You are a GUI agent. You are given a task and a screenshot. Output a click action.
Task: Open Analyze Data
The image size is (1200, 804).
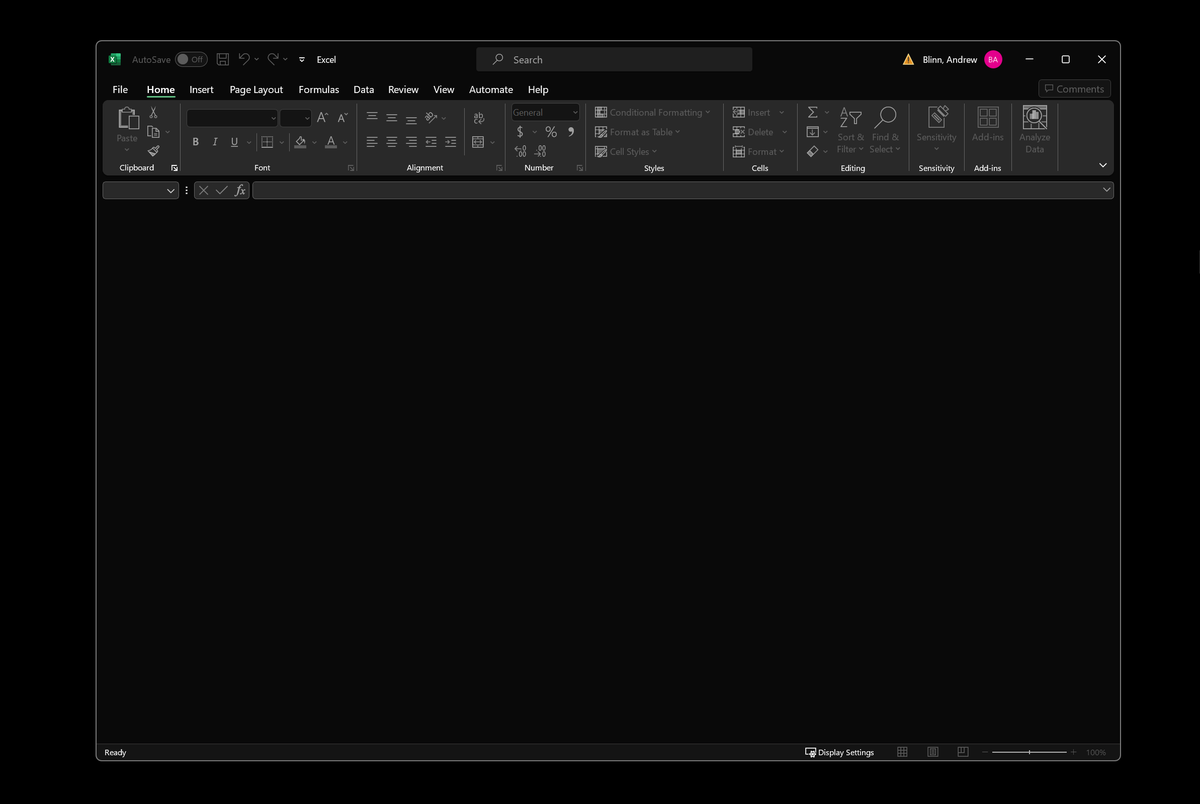click(1034, 130)
